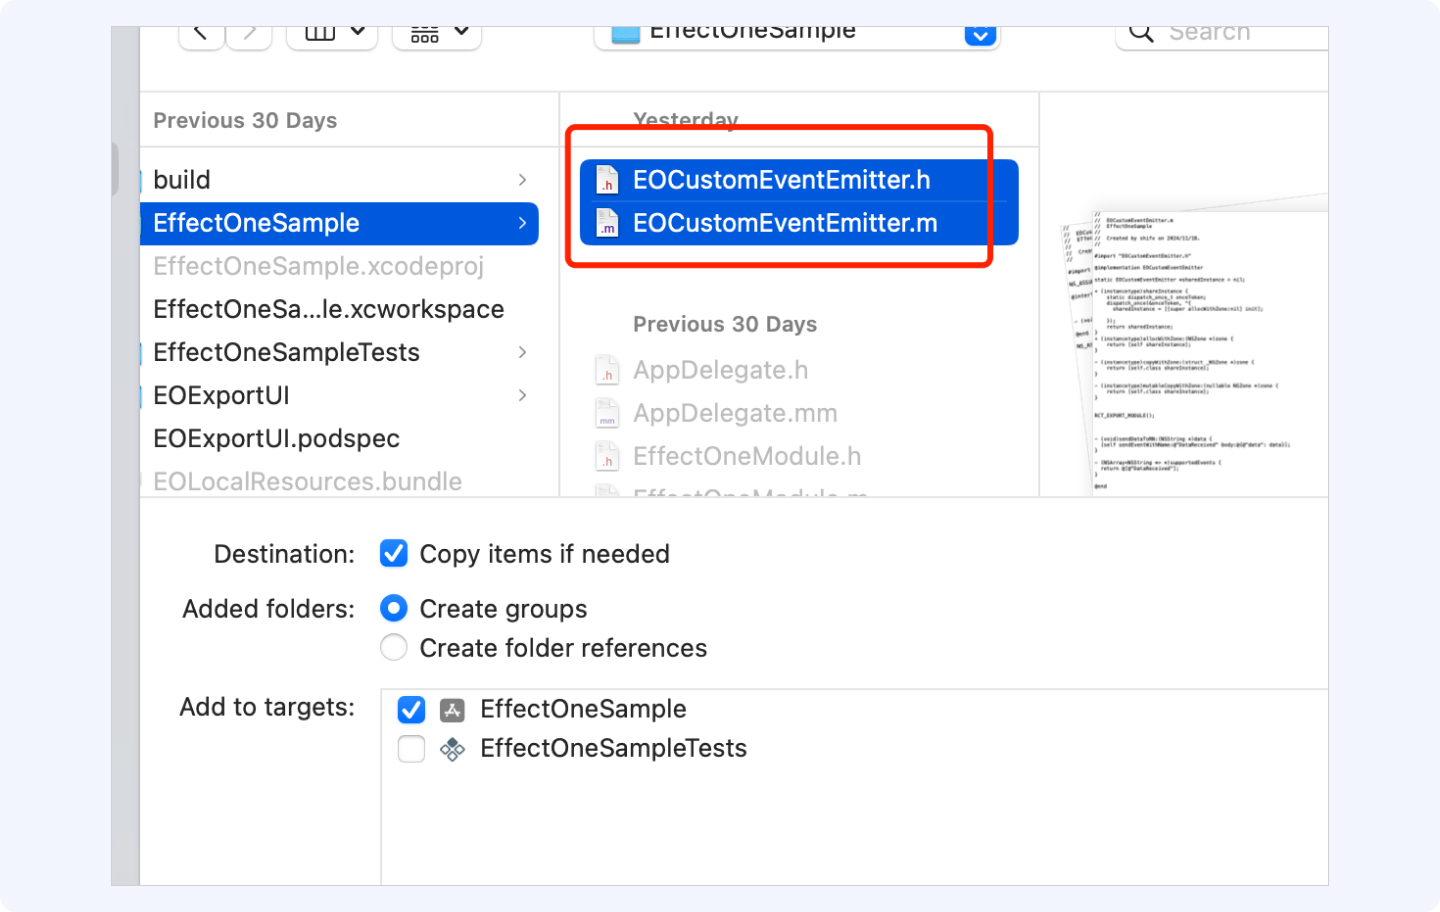Select the EffectOneModule.h file
The width and height of the screenshot is (1440, 912).
pyautogui.click(x=747, y=456)
